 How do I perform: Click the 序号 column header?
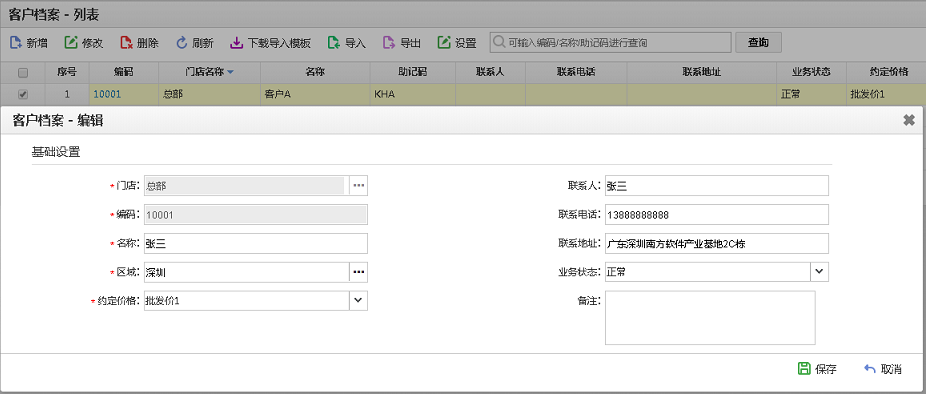tap(67, 72)
